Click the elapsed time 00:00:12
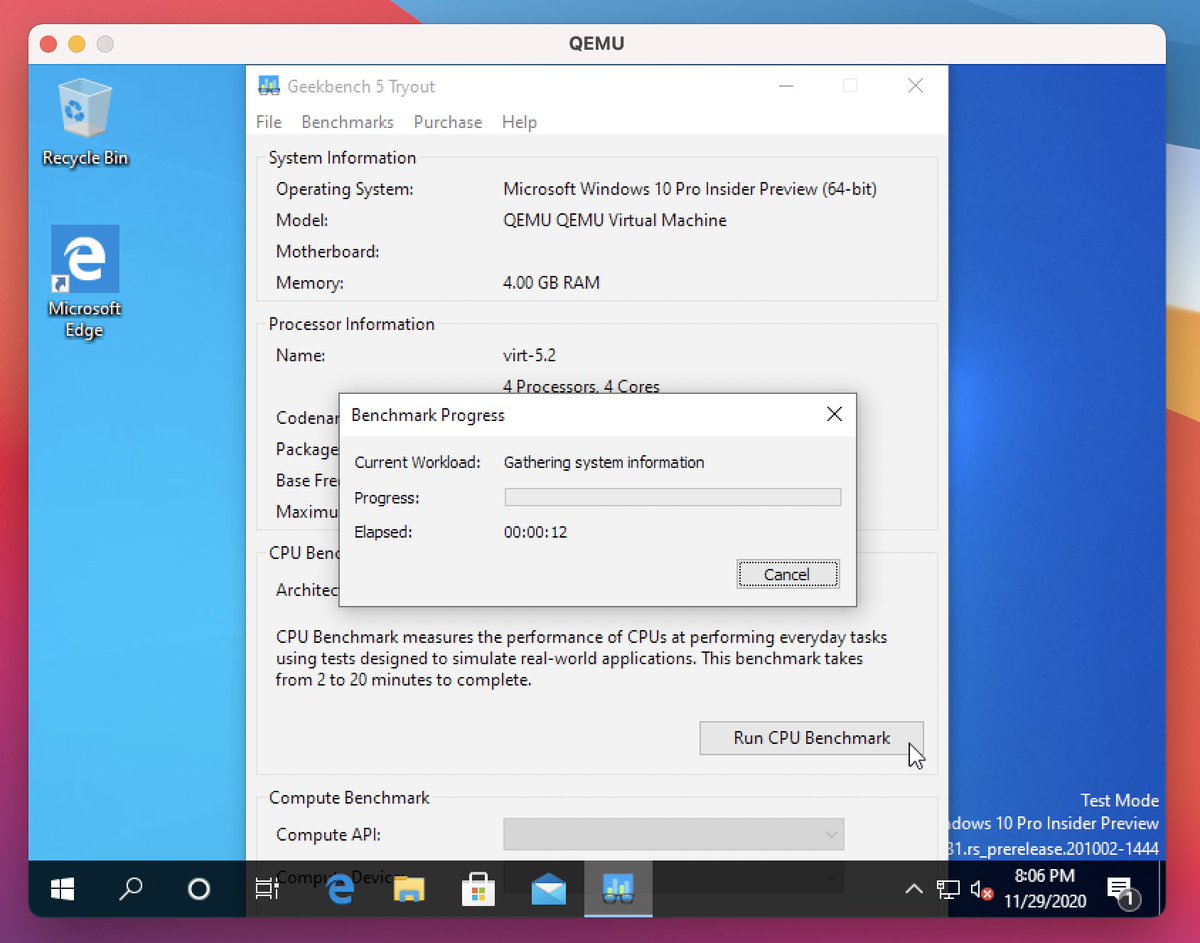This screenshot has width=1200, height=943. tap(535, 532)
